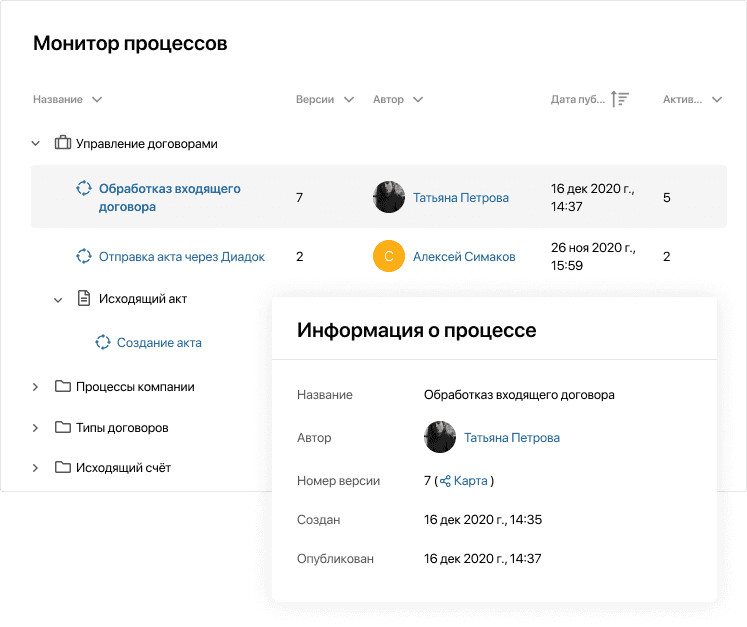Viewport: 747px width, 627px height.
Task: Open the Создание акта process link
Action: 159,343
